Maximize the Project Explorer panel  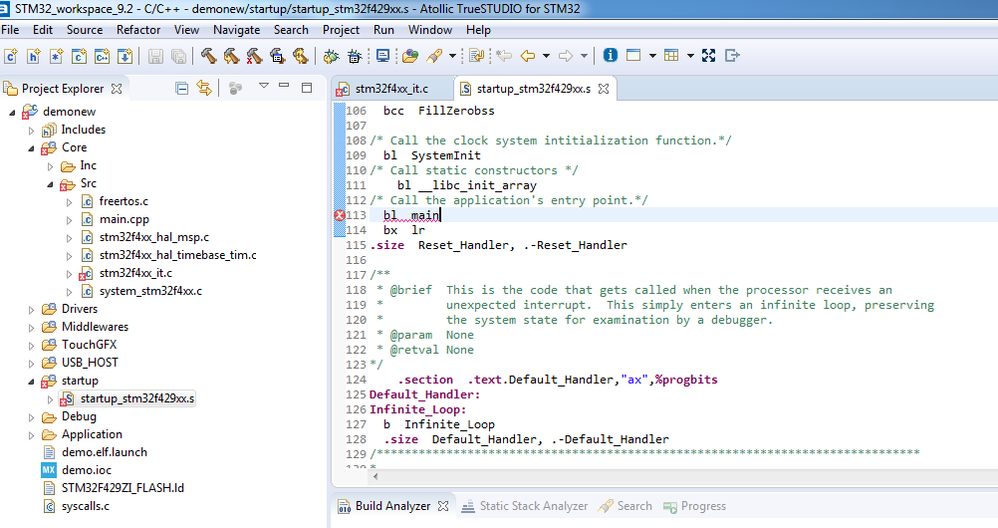click(307, 87)
